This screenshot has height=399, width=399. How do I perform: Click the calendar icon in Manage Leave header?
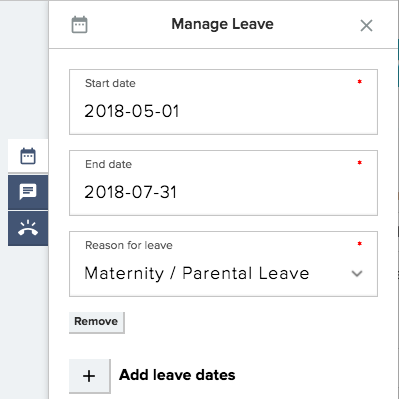(x=80, y=25)
